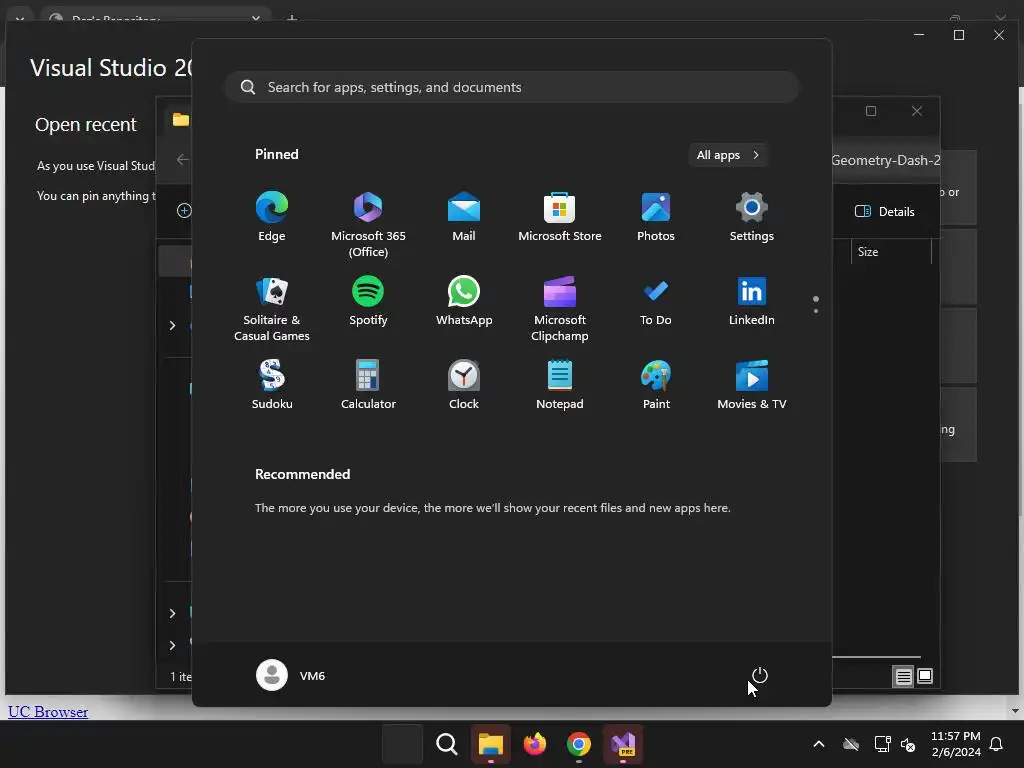Open the Paint app

click(656, 385)
